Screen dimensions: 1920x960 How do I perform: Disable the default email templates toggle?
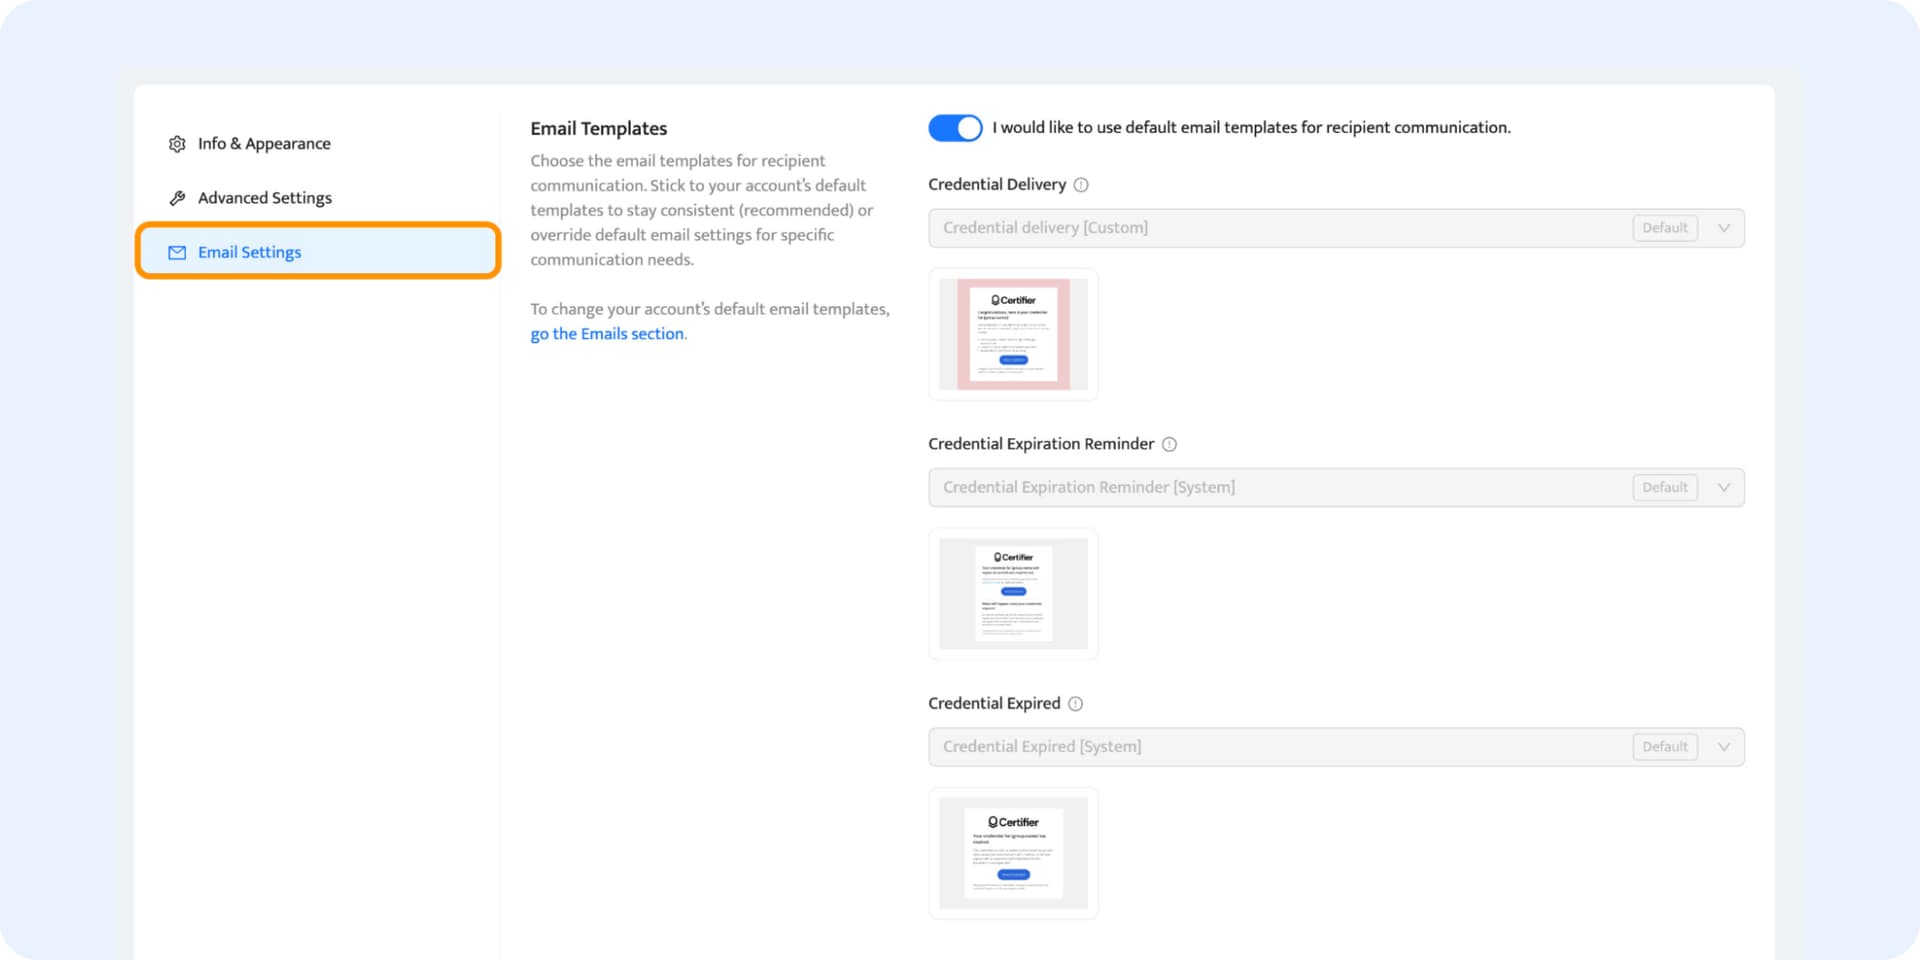(x=955, y=128)
